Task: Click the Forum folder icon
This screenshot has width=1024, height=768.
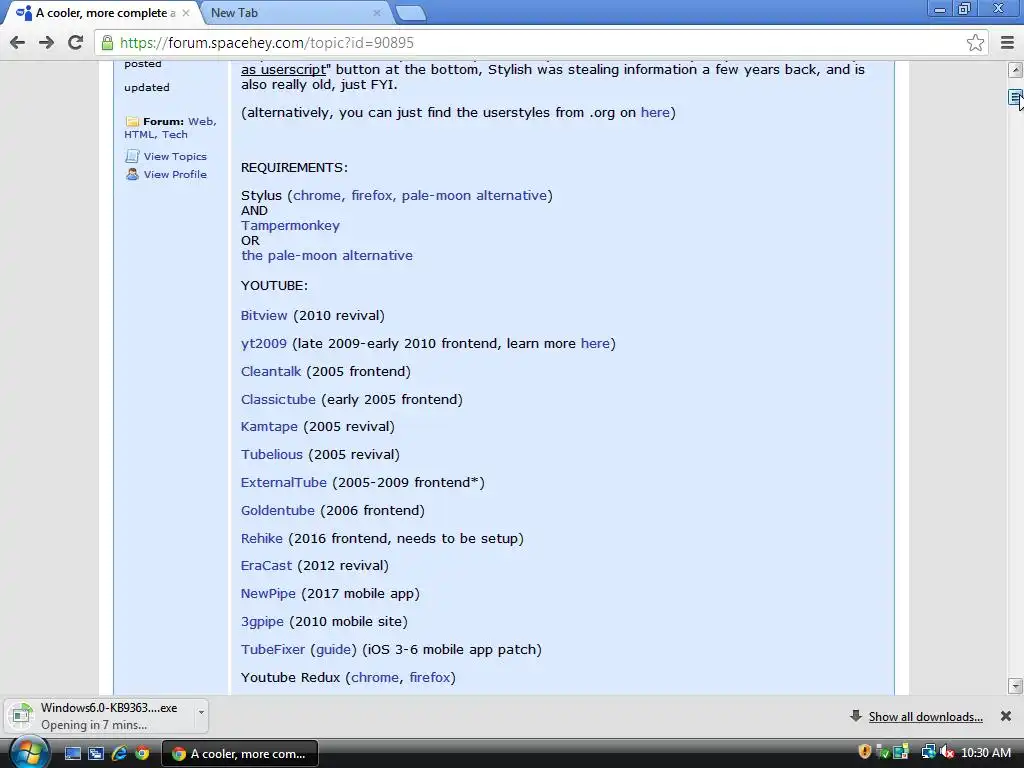Action: pos(132,121)
